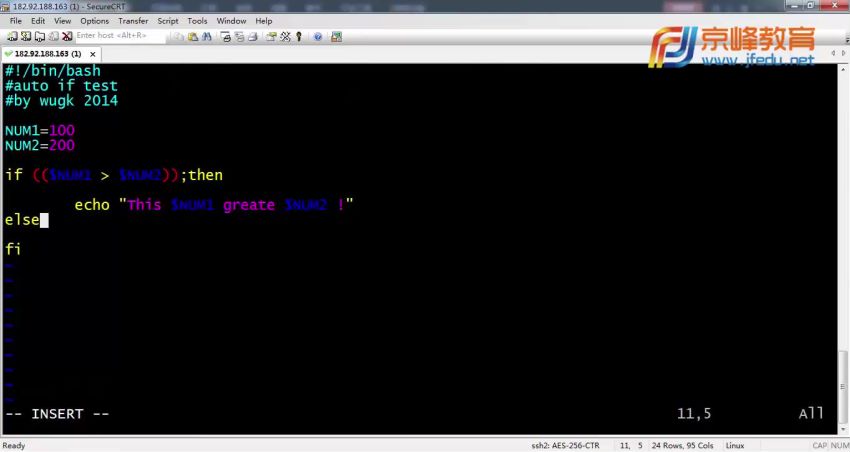Viewport: 850px width, 452px height.
Task: Click the Quick Connect toolbar icon
Action: [x=26, y=36]
